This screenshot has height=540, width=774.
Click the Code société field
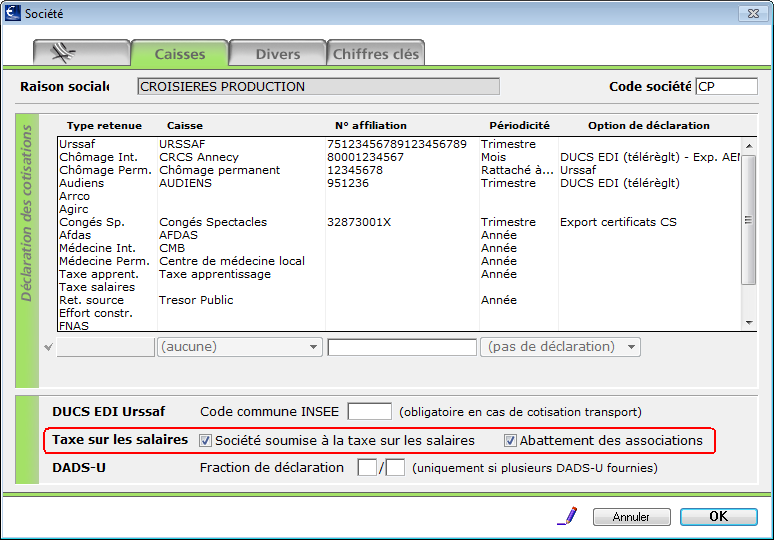click(726, 86)
